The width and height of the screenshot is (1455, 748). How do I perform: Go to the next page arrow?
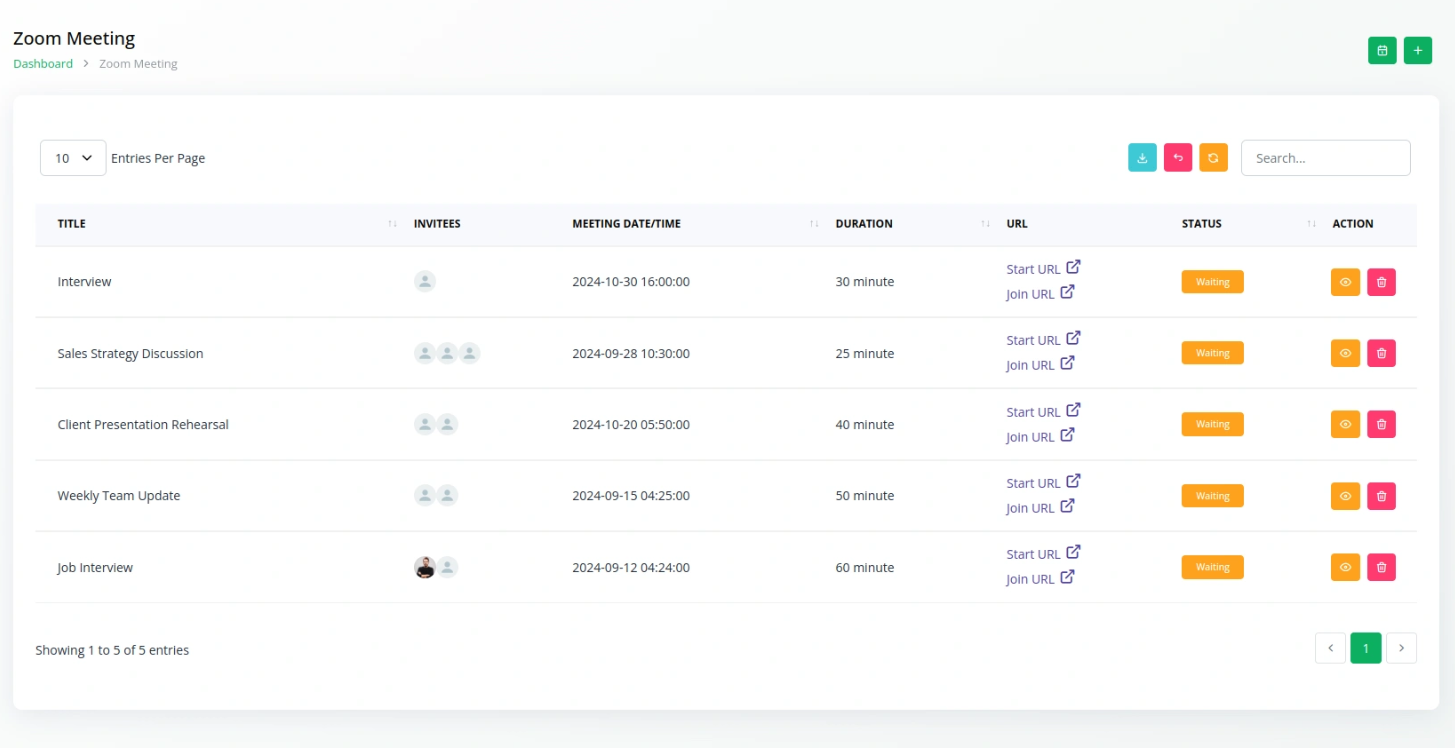pos(1401,648)
